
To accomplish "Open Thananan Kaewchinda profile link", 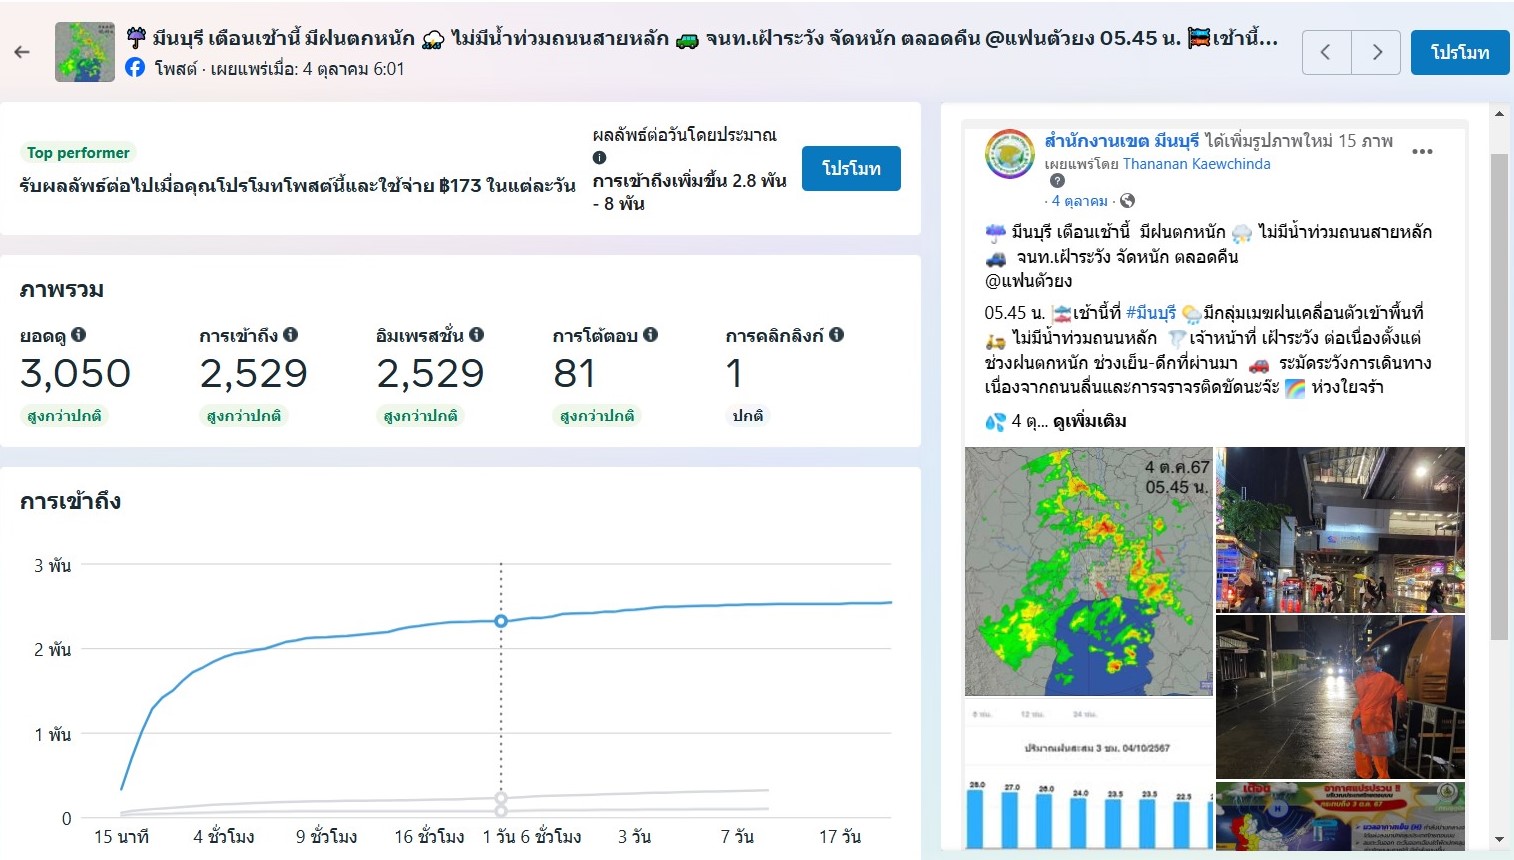I will tap(1196, 164).
